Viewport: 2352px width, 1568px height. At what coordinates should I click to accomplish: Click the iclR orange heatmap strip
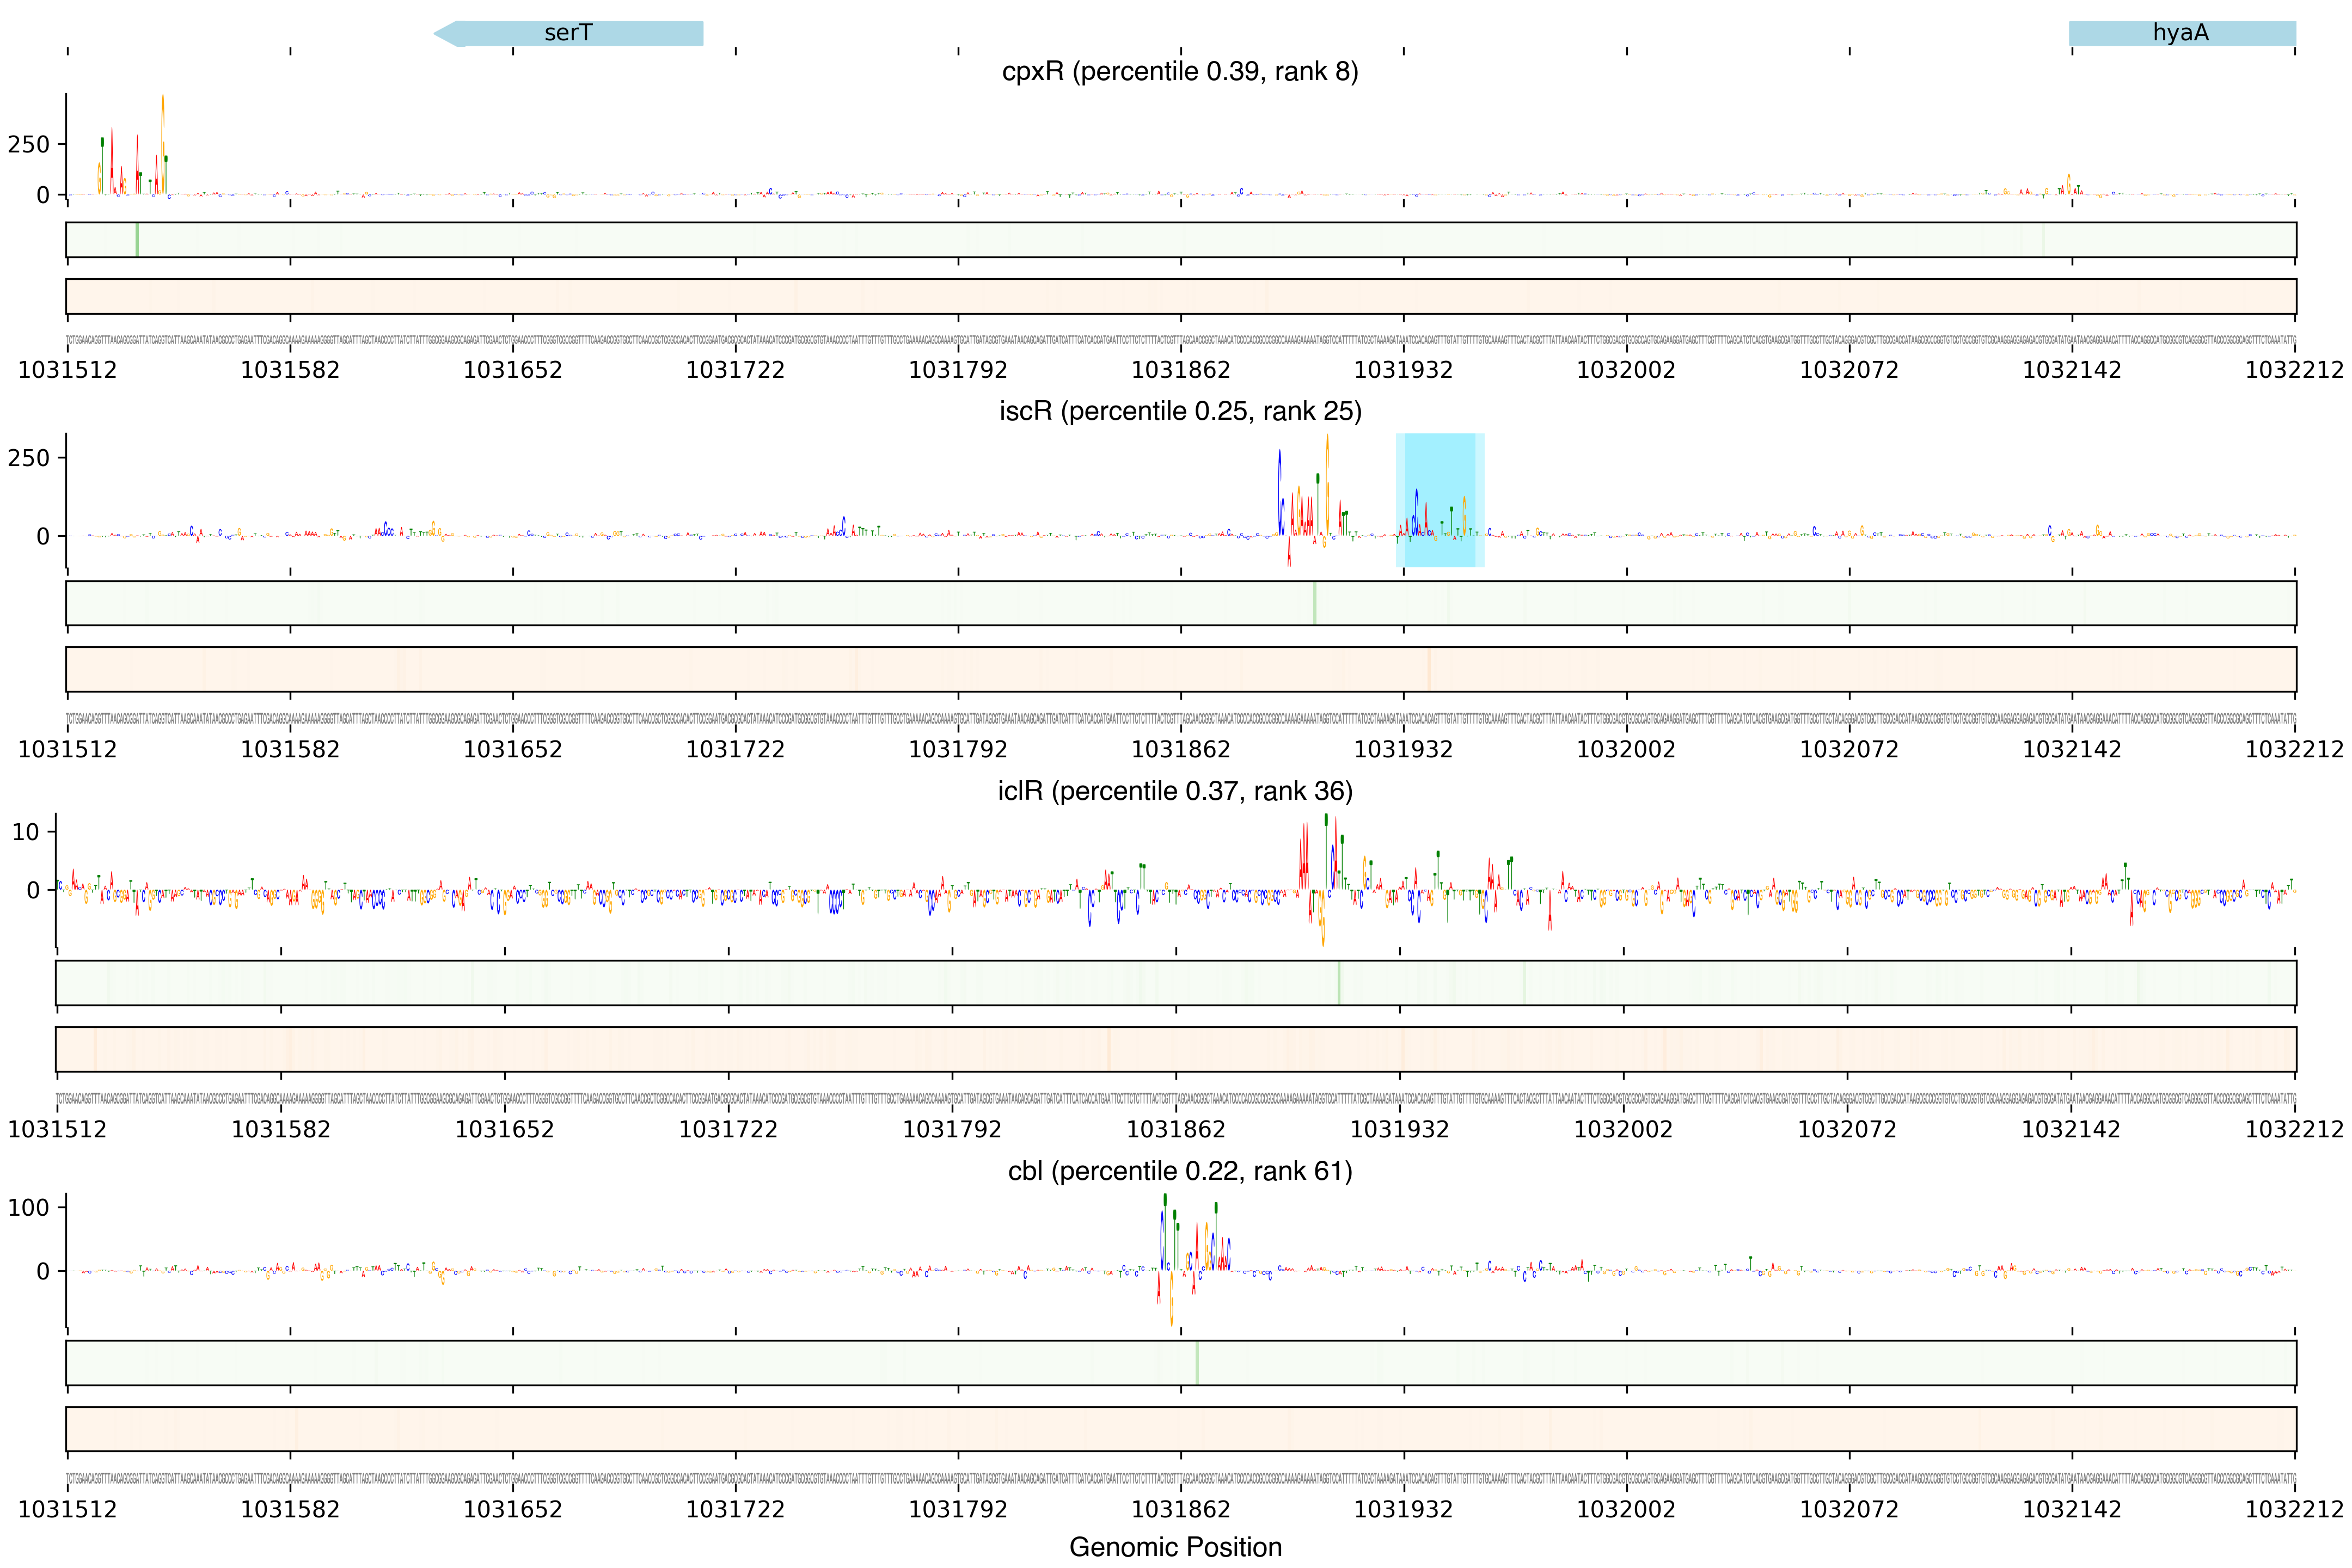[x=1175, y=1049]
